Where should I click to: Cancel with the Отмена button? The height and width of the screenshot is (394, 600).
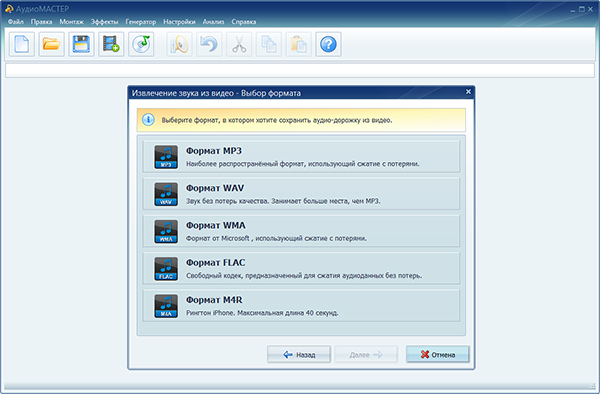pyautogui.click(x=438, y=355)
